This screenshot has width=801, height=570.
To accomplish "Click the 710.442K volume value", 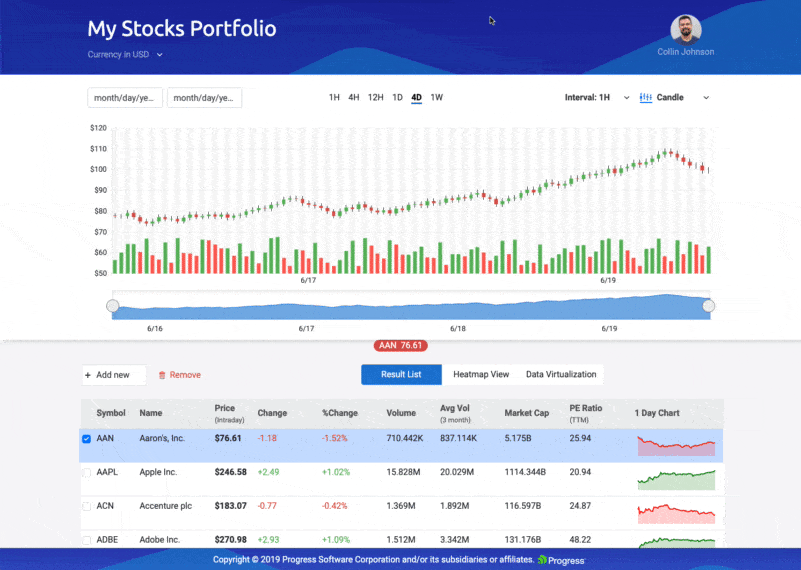I will pyautogui.click(x=405, y=439).
